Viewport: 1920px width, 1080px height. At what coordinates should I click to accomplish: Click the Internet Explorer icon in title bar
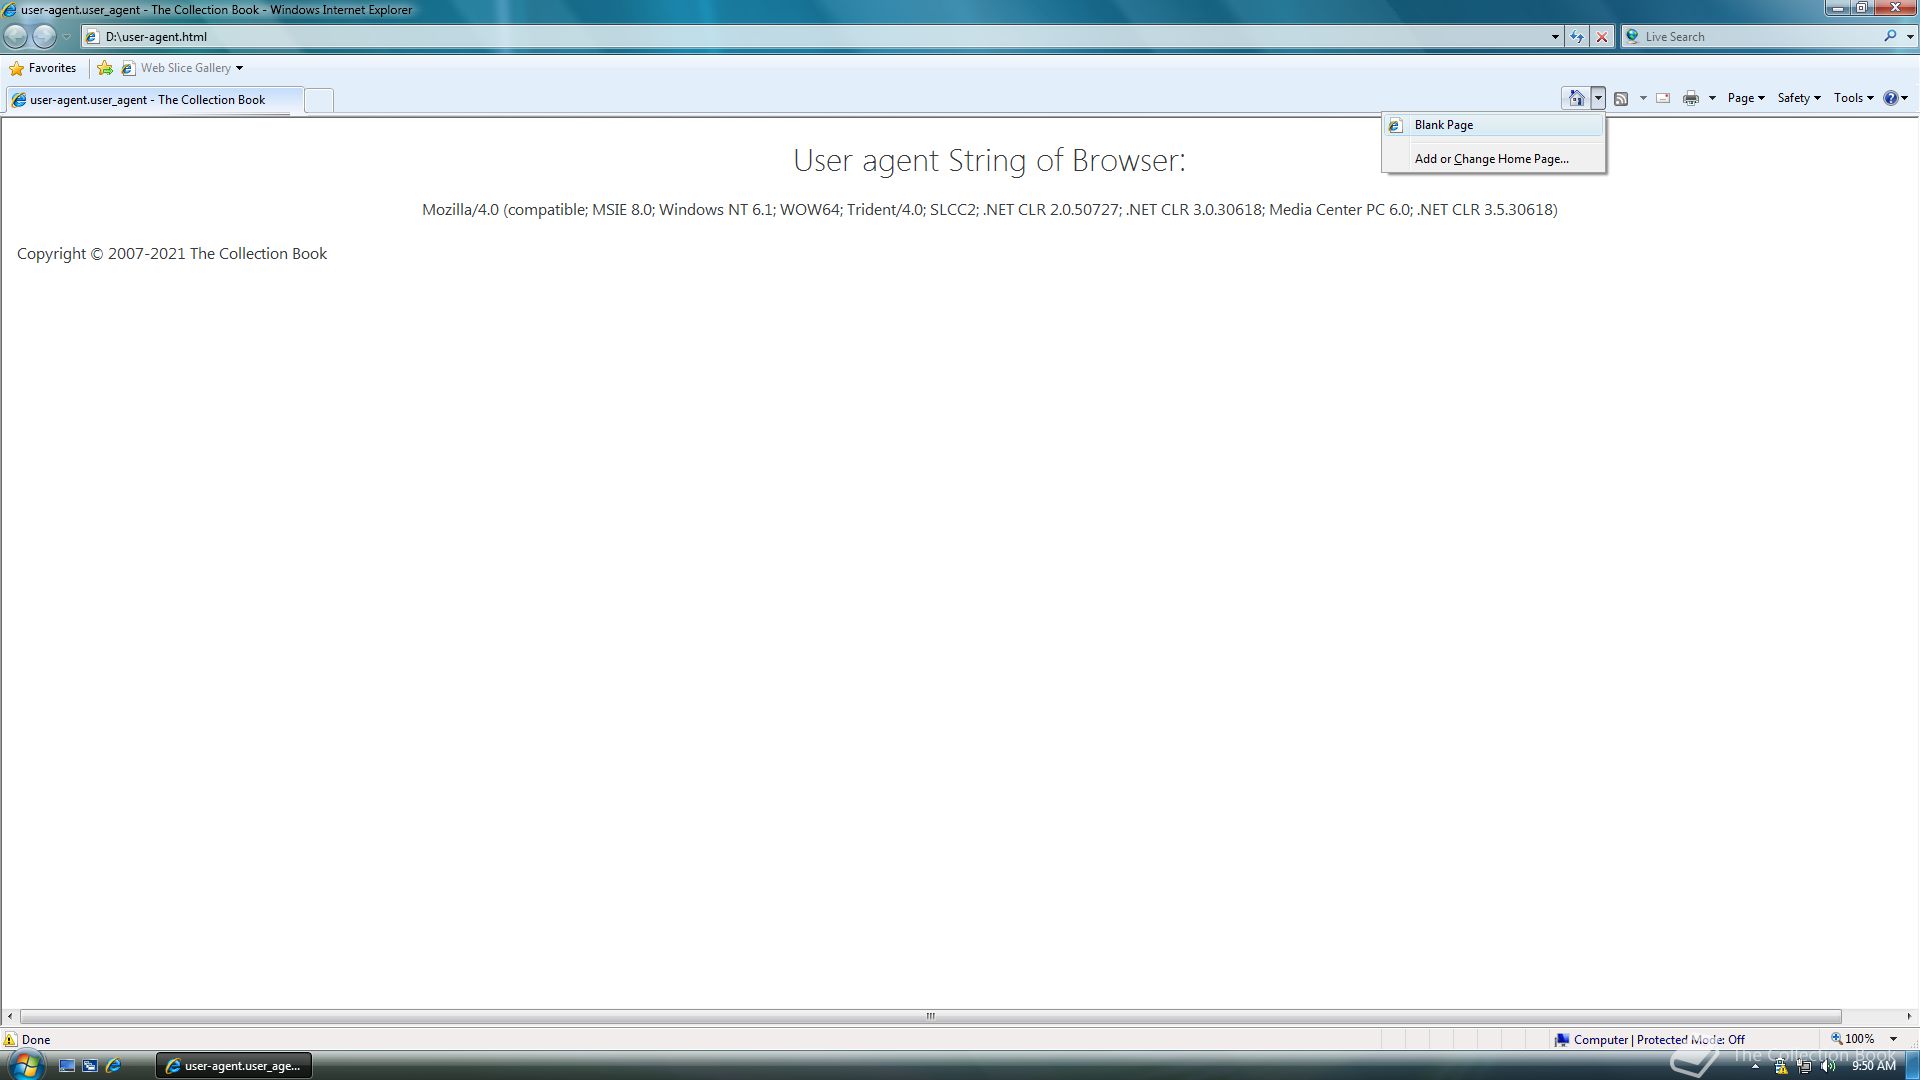coord(9,10)
